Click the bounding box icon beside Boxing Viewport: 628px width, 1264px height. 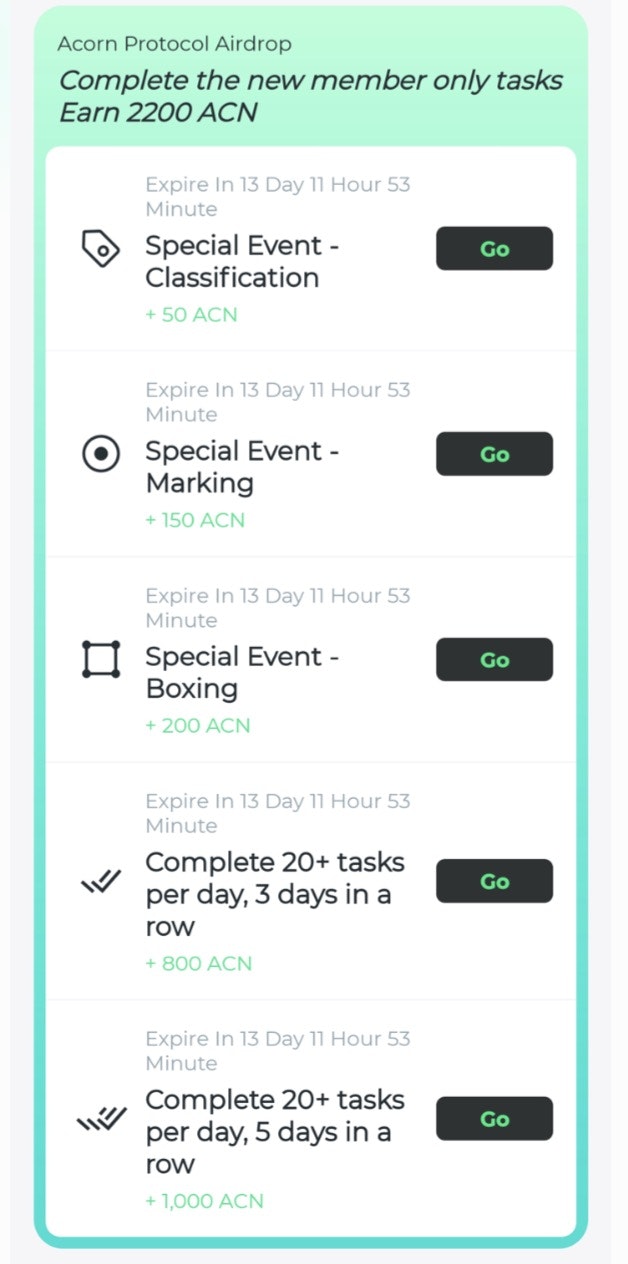tap(101, 660)
